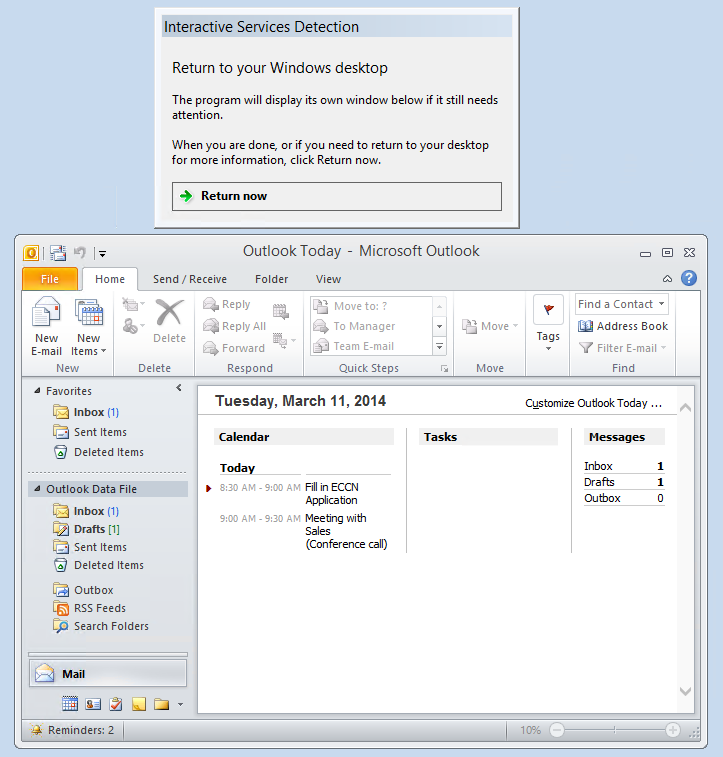
Task: Select Inbox under Outlook Data File
Action: 96,511
